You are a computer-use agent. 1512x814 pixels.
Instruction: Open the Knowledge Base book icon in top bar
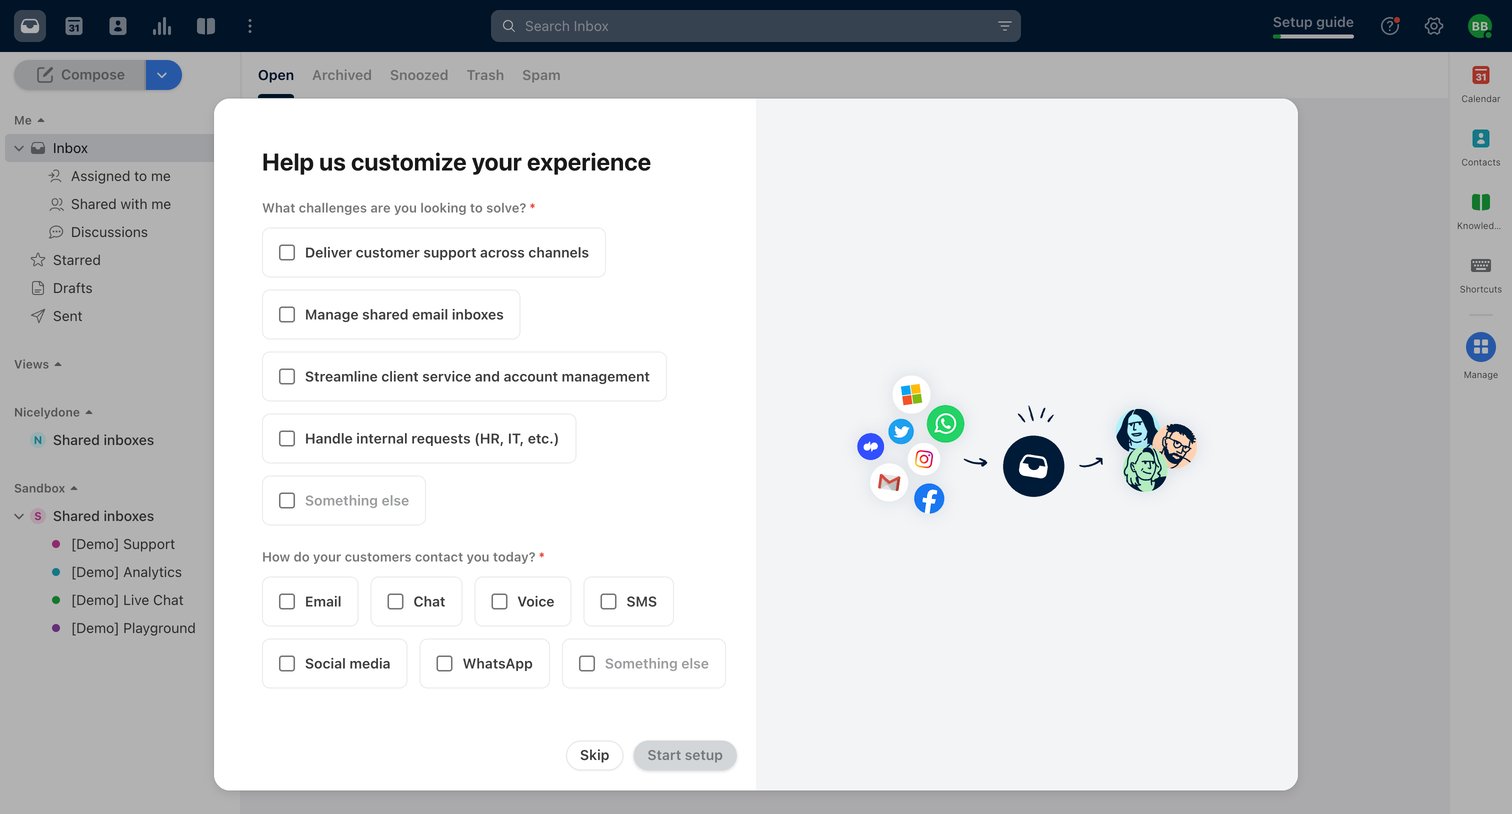point(206,26)
